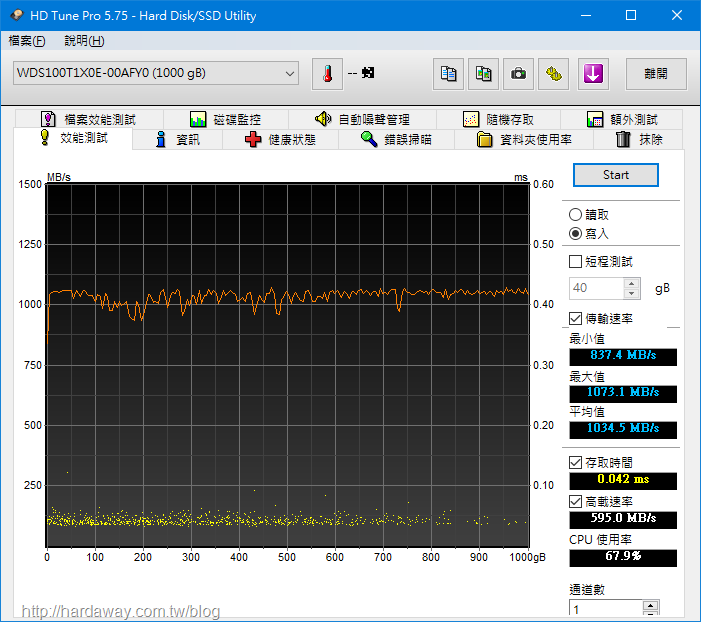Image resolution: width=701 pixels, height=622 pixels.
Task: Click the access time value 0.042 ms
Action: pos(623,480)
